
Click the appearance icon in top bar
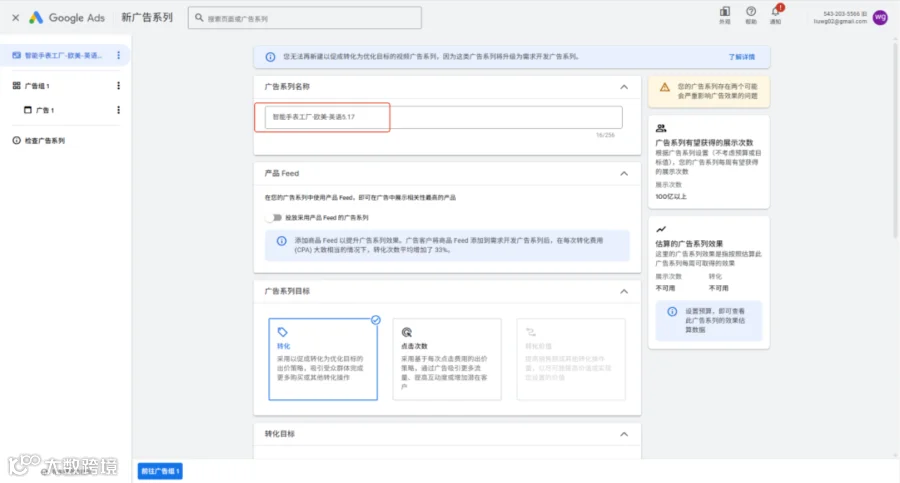point(725,11)
